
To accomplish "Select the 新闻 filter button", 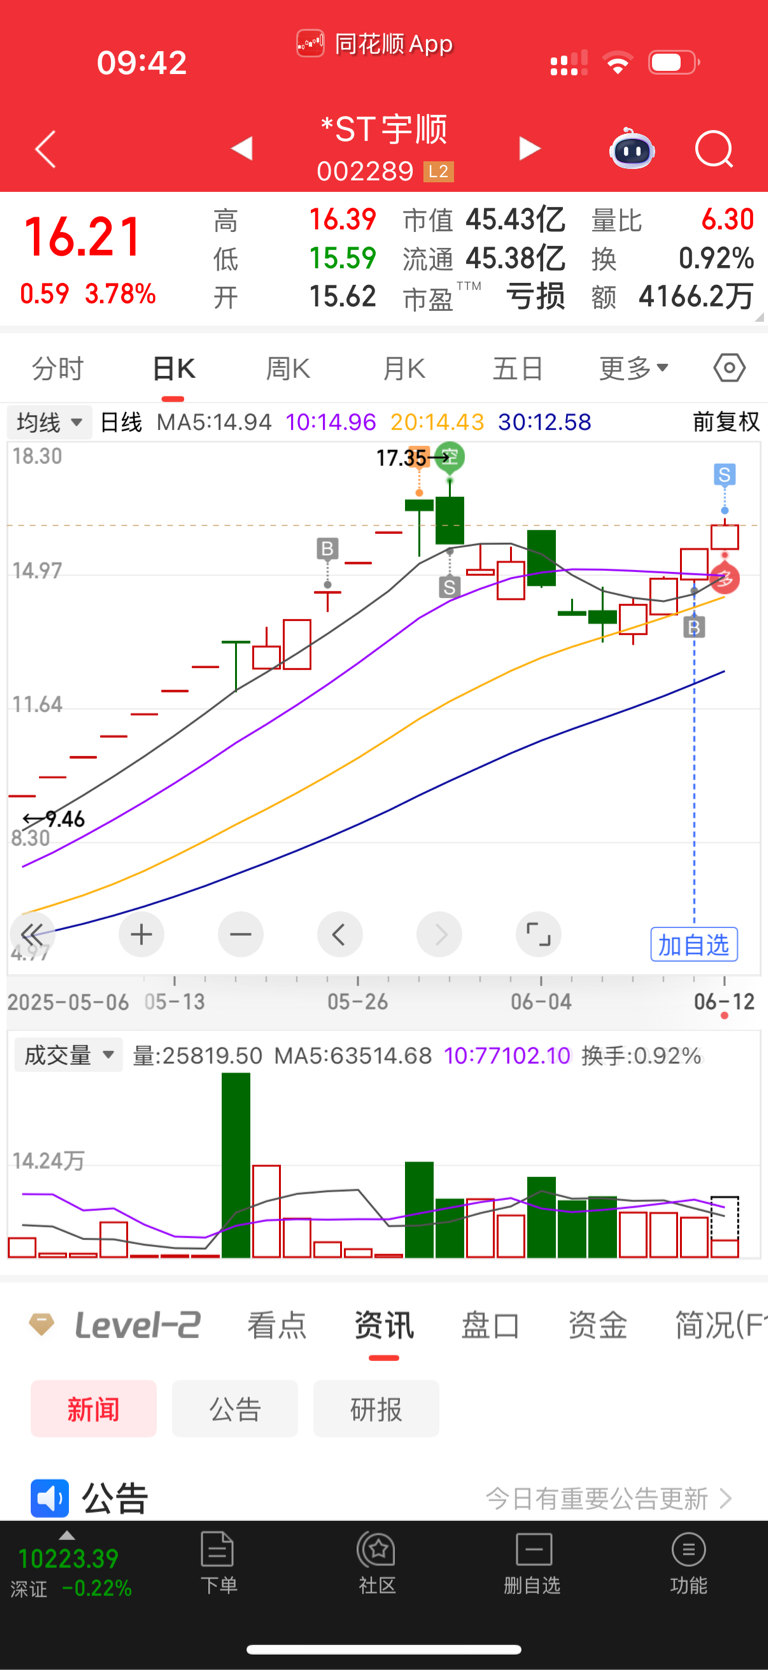I will coord(94,1409).
